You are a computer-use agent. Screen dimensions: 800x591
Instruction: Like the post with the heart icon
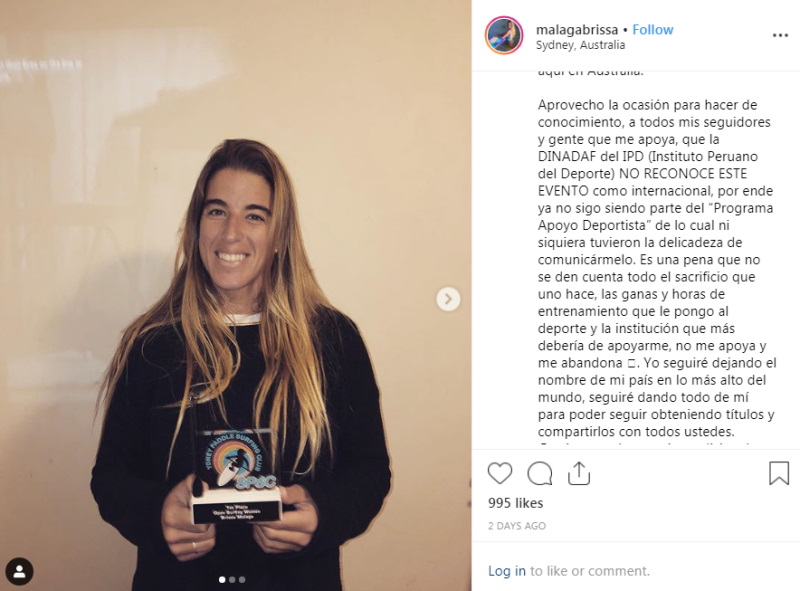[499, 473]
